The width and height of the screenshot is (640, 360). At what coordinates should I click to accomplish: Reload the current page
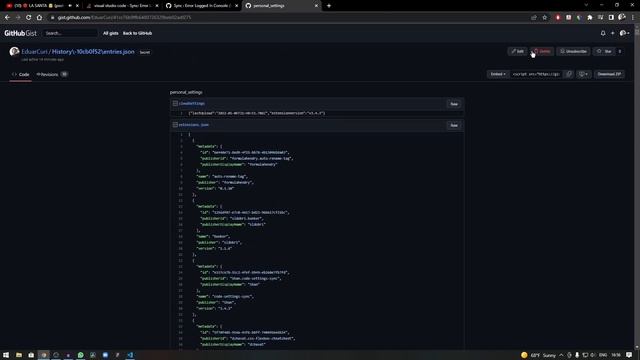click(x=29, y=18)
